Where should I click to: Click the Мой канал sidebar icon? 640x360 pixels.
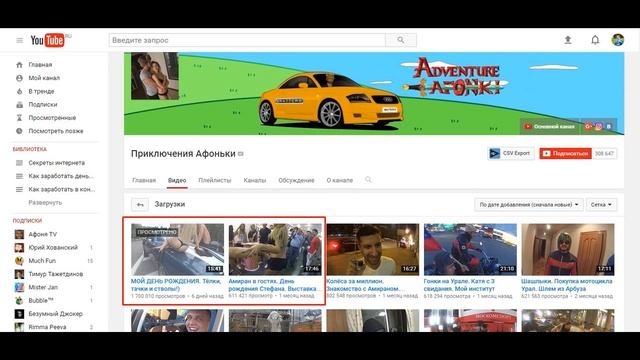19,78
